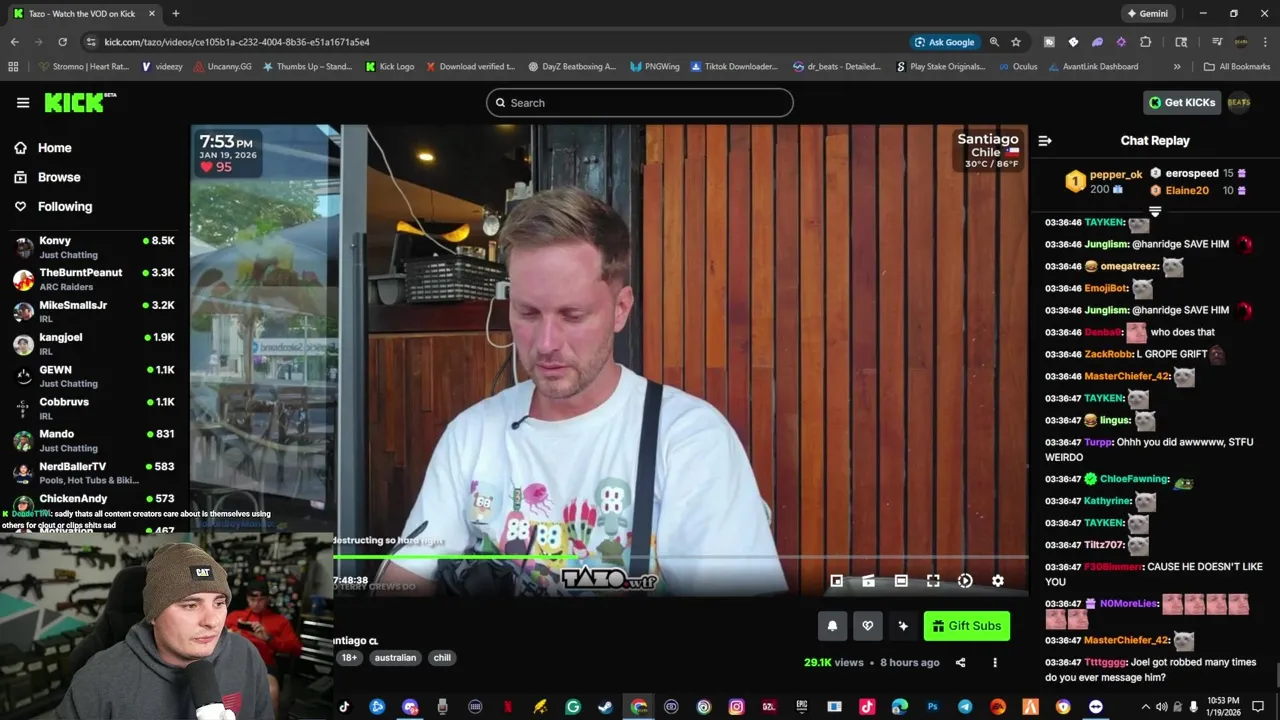
Task: Click pepper_ok in chat leaderboard
Action: click(x=1115, y=174)
